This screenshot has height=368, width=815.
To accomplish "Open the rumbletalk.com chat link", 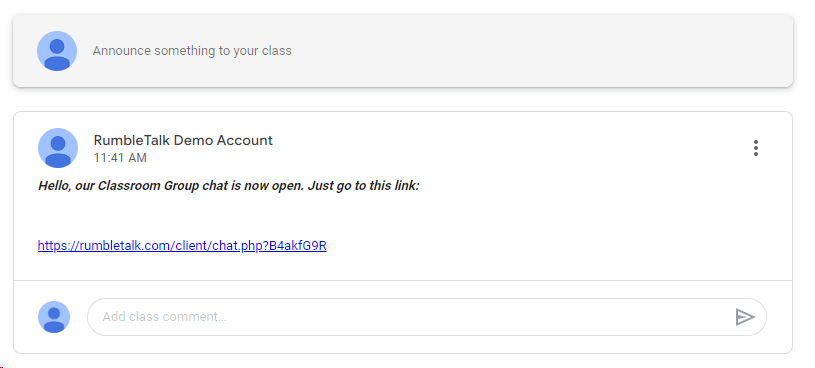I will tap(182, 245).
